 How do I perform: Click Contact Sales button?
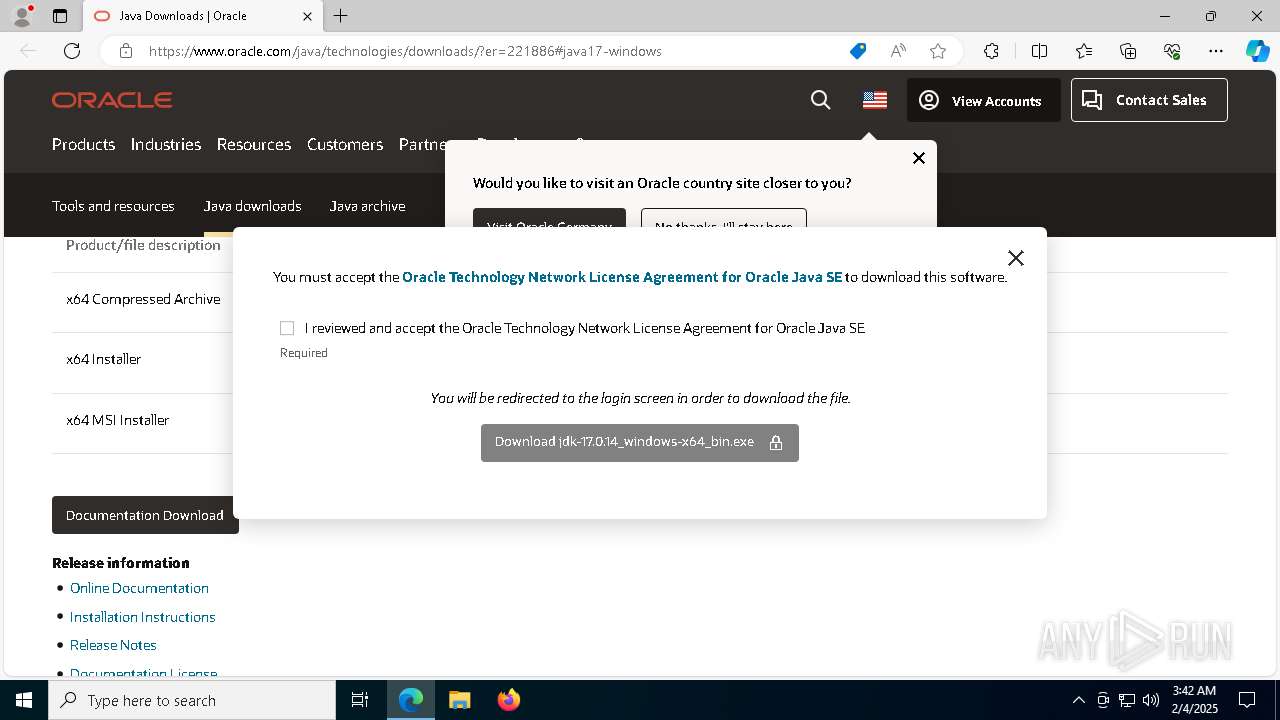[1149, 100]
